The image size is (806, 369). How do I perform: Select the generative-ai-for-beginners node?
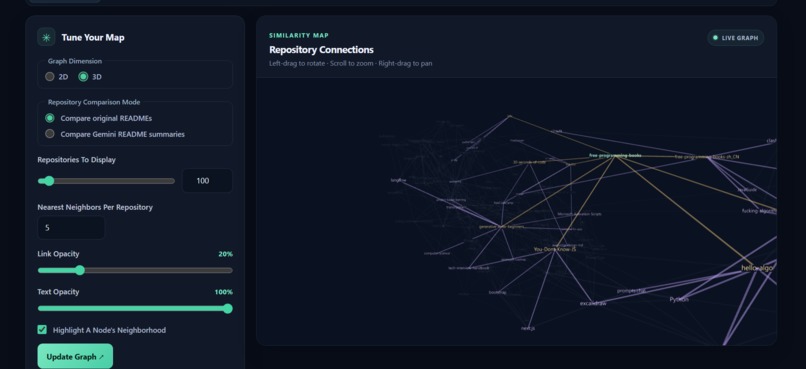[x=501, y=227]
